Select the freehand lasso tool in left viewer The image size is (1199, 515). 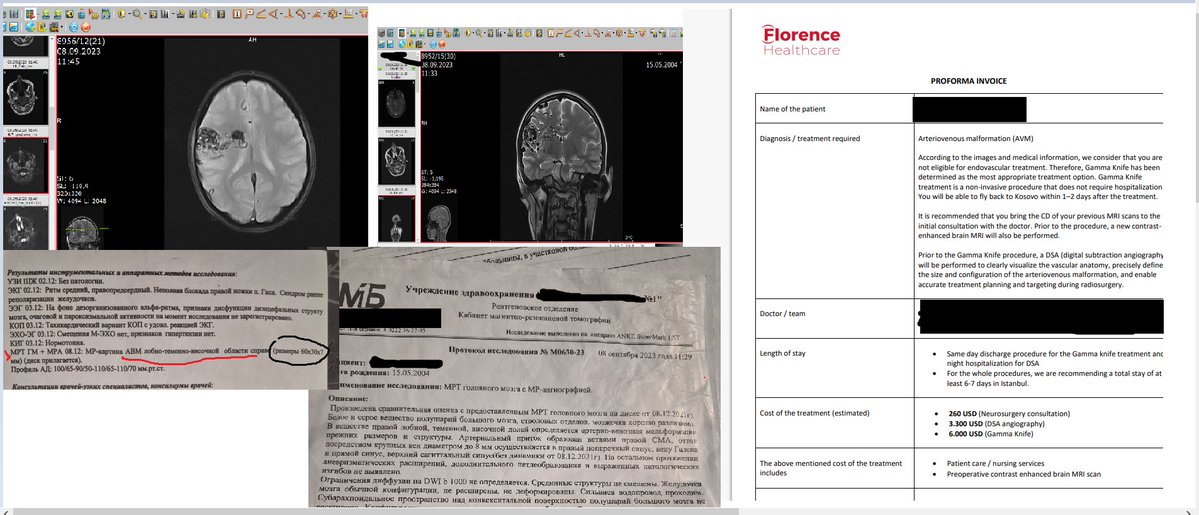pyautogui.click(x=301, y=14)
